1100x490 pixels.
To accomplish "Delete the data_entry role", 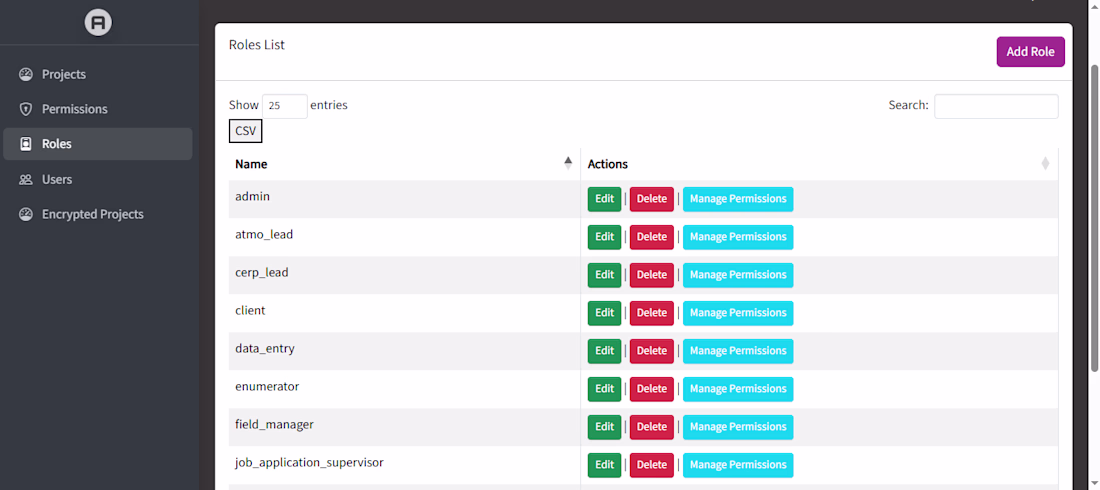I will click(x=652, y=350).
